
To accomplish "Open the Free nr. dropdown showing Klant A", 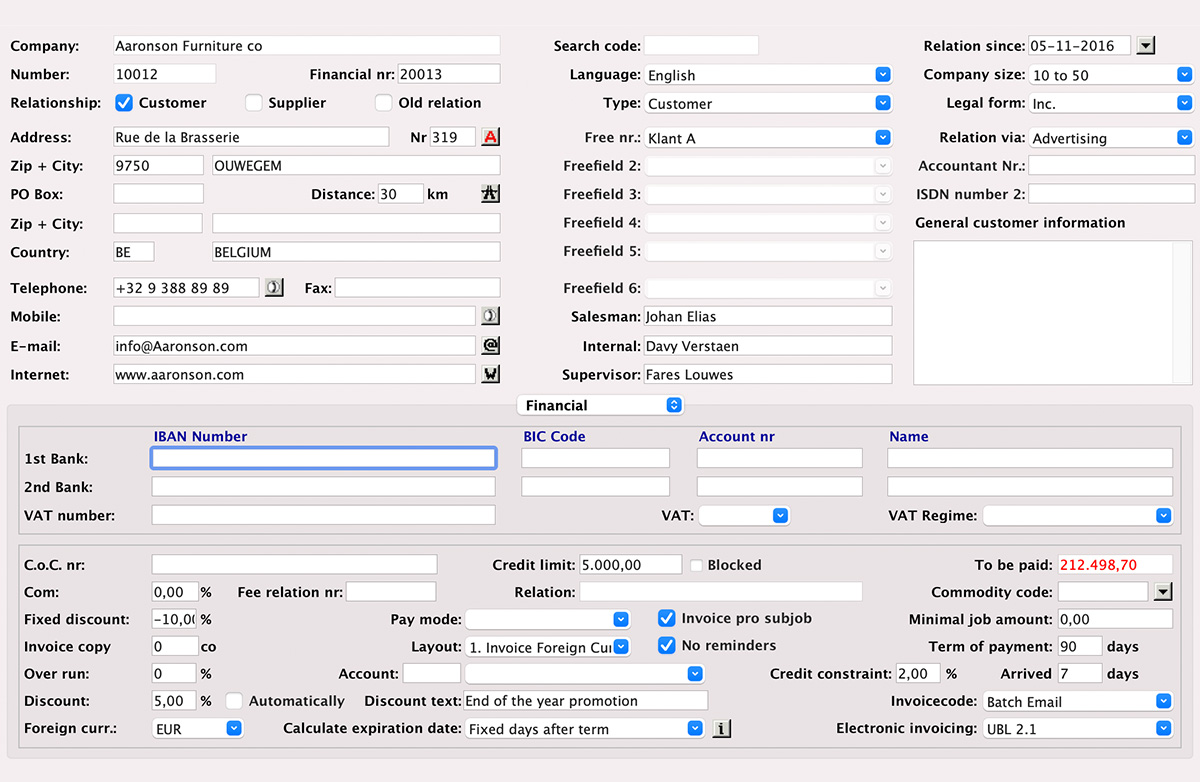I will (768, 138).
